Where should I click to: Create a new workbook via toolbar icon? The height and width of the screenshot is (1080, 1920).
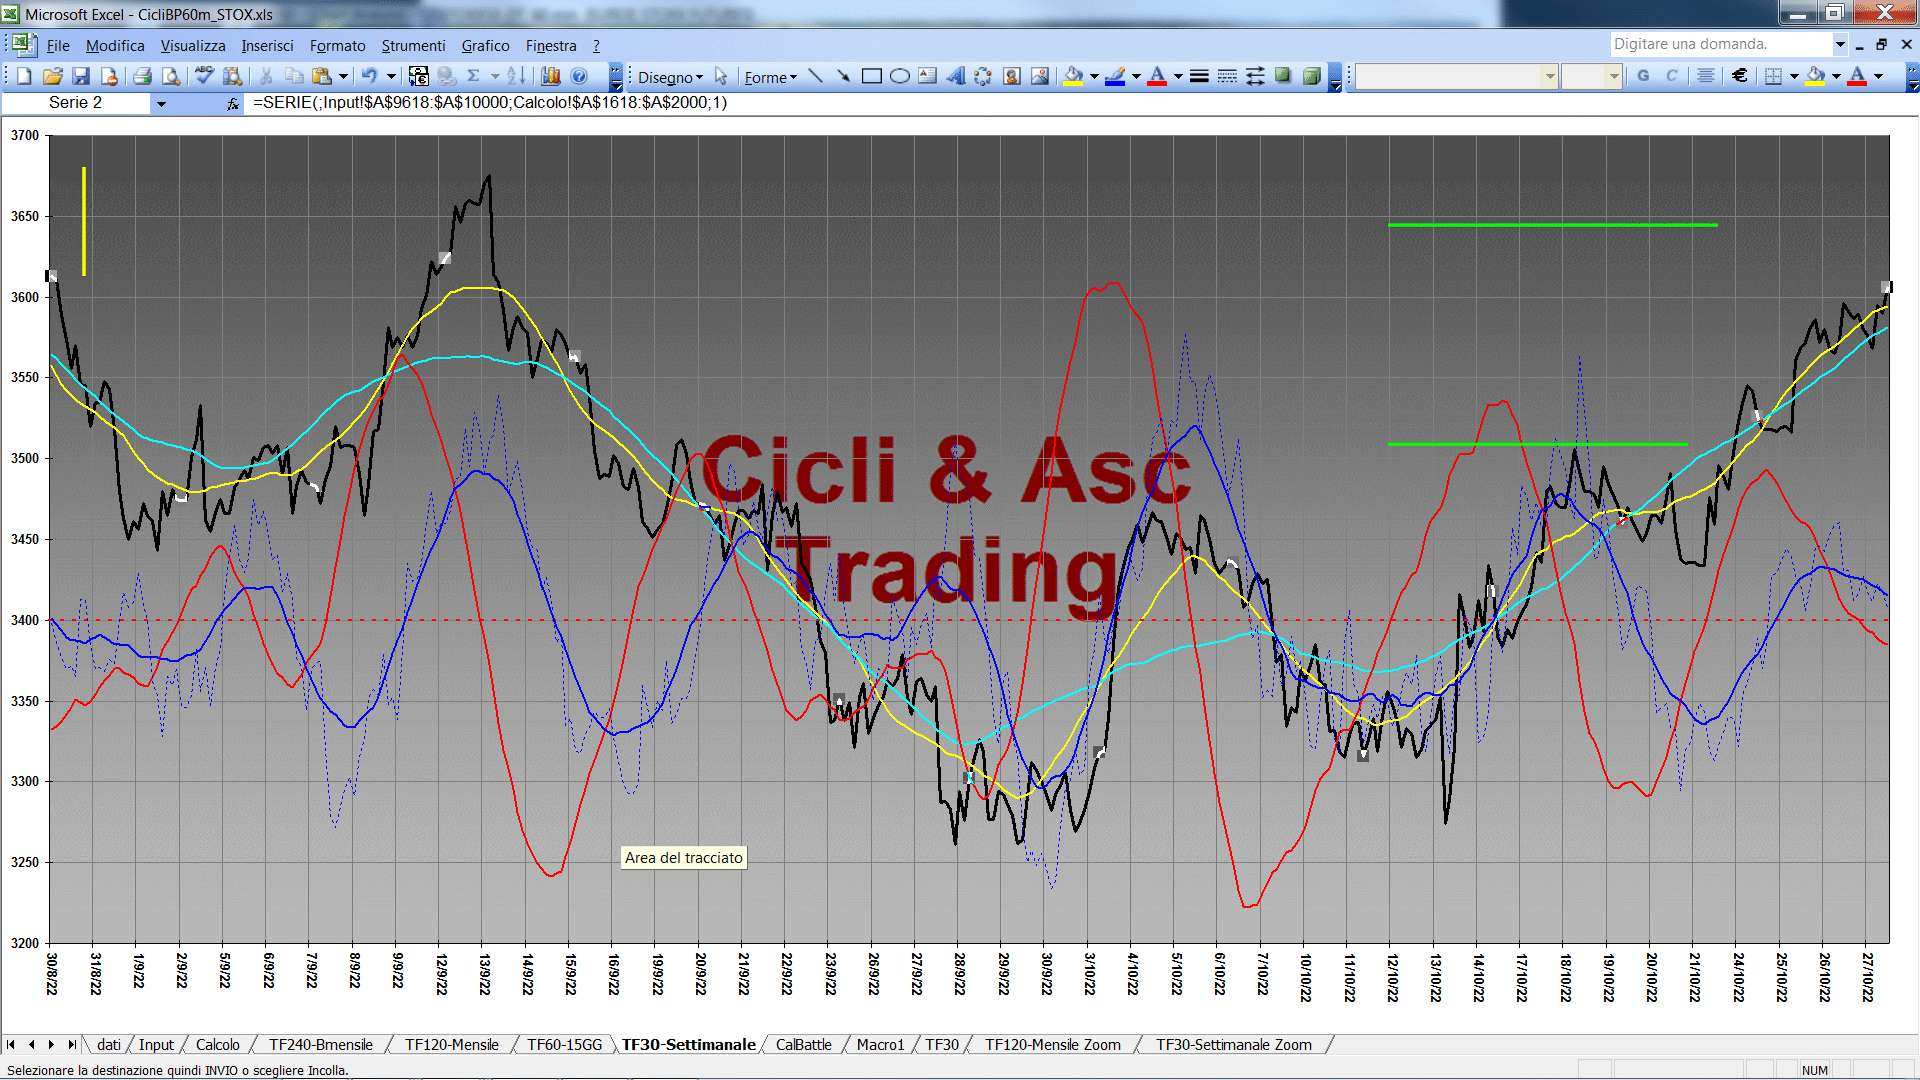(x=24, y=76)
